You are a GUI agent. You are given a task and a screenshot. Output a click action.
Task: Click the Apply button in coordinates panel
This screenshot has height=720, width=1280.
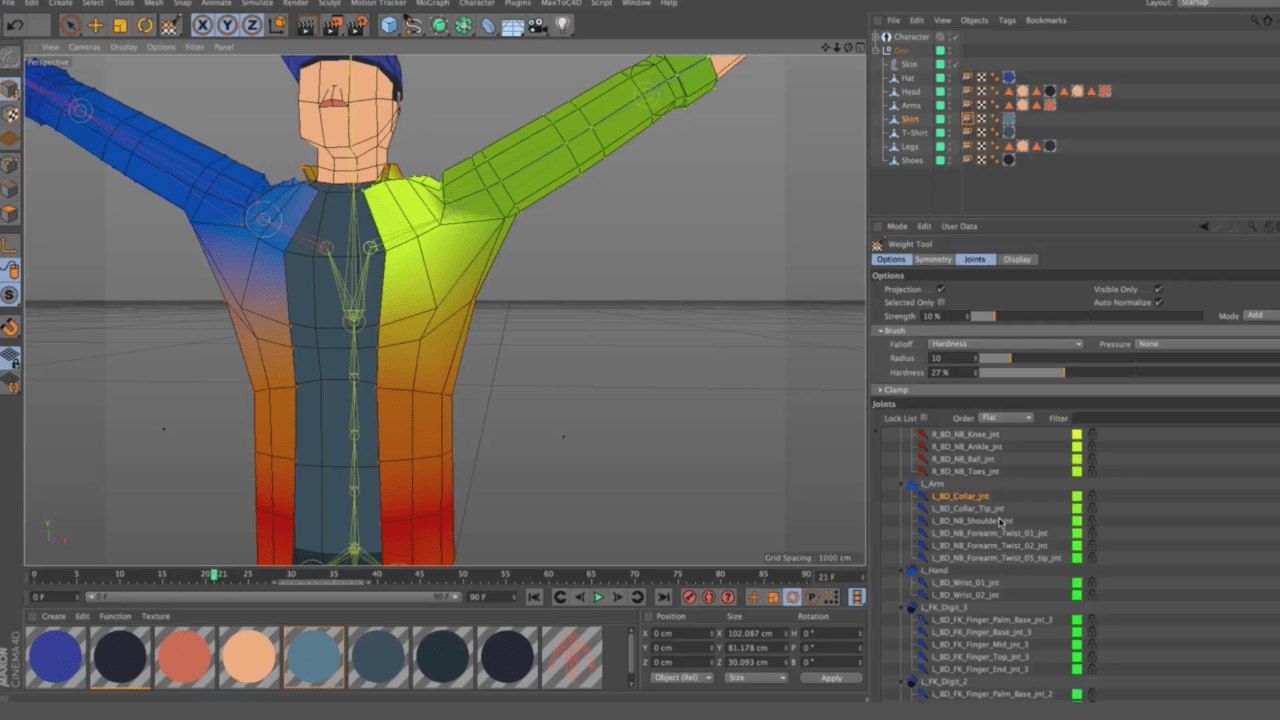click(x=831, y=677)
